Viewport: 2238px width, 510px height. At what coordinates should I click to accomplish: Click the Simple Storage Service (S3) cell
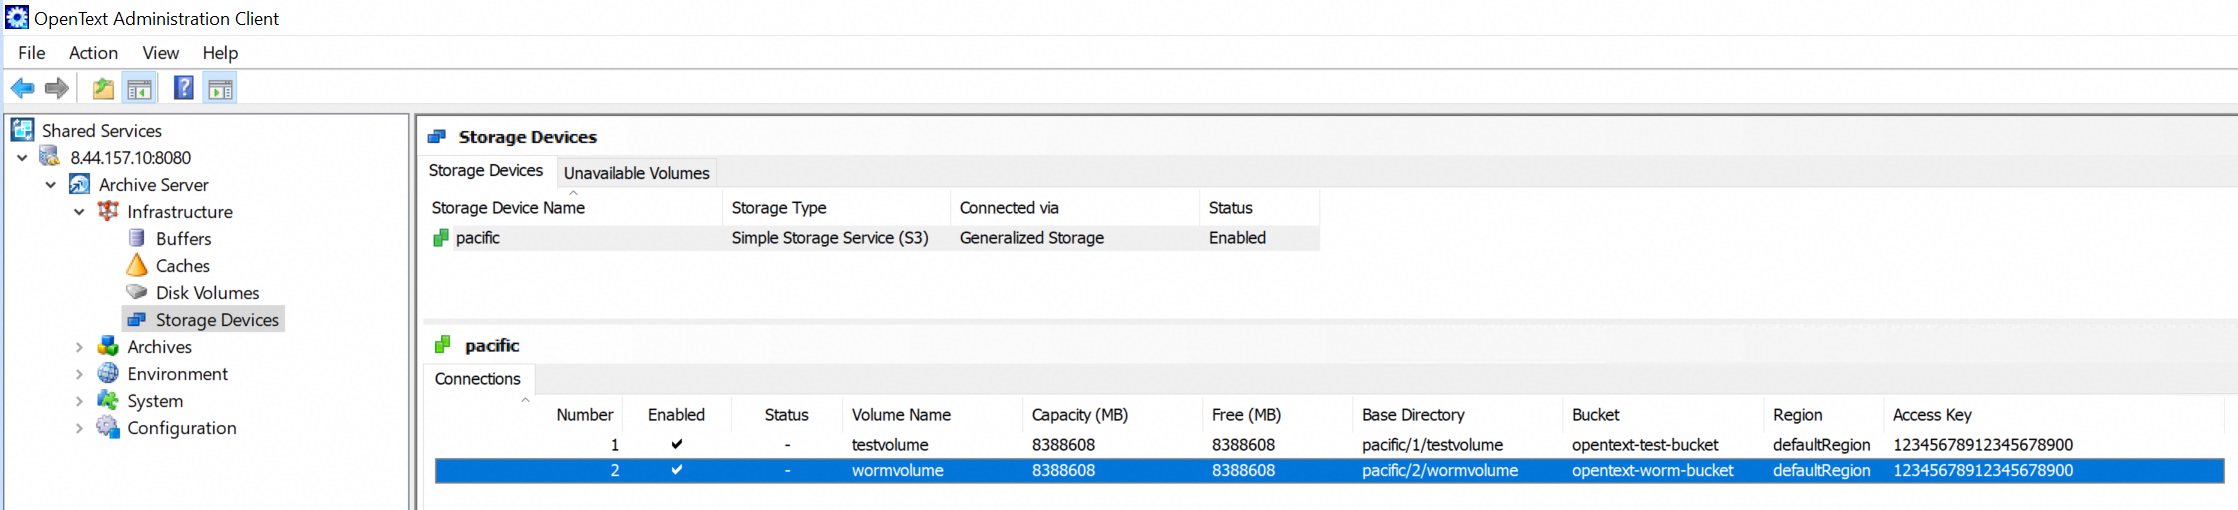click(x=830, y=238)
